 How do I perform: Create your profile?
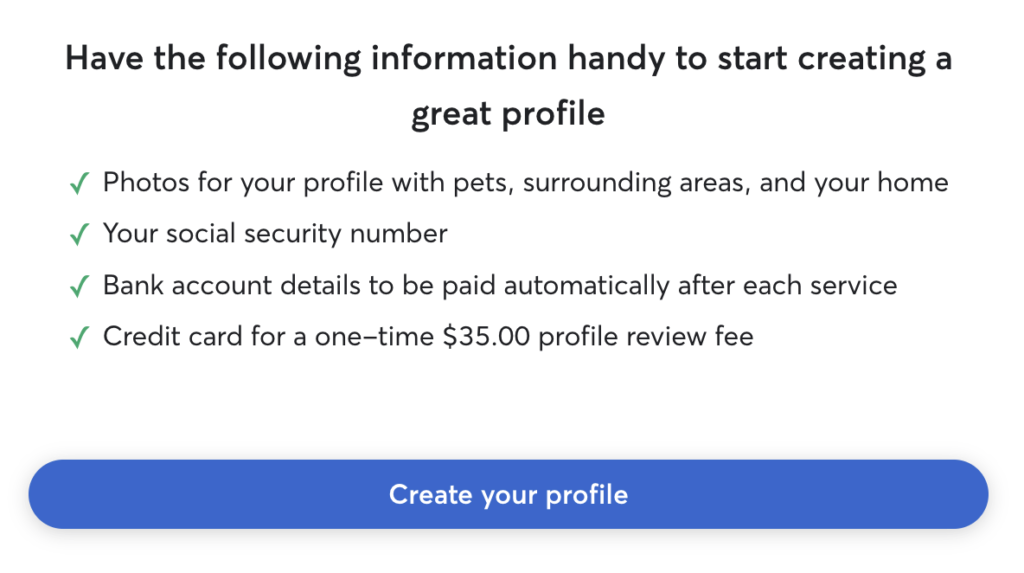pyautogui.click(x=508, y=494)
